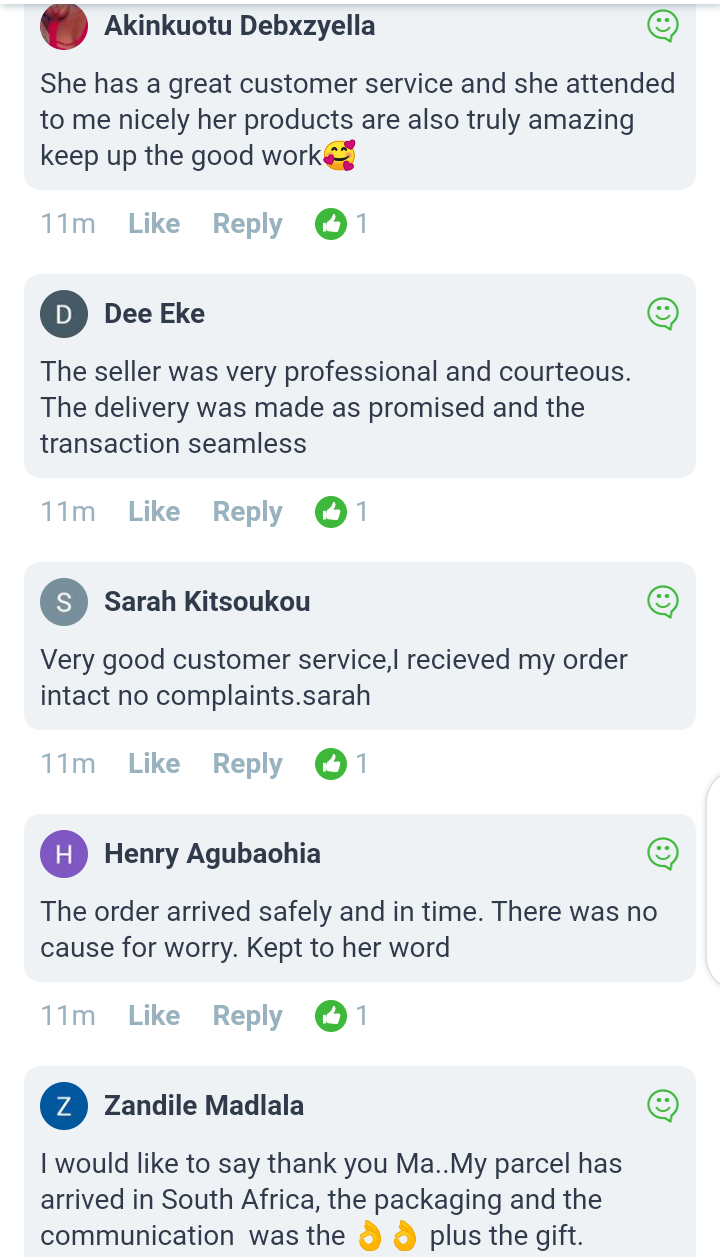Click thumbs-up reaction under Akinkuotu Debxzyella's comment
Screen dimensions: 720x1257
pyautogui.click(x=330, y=224)
